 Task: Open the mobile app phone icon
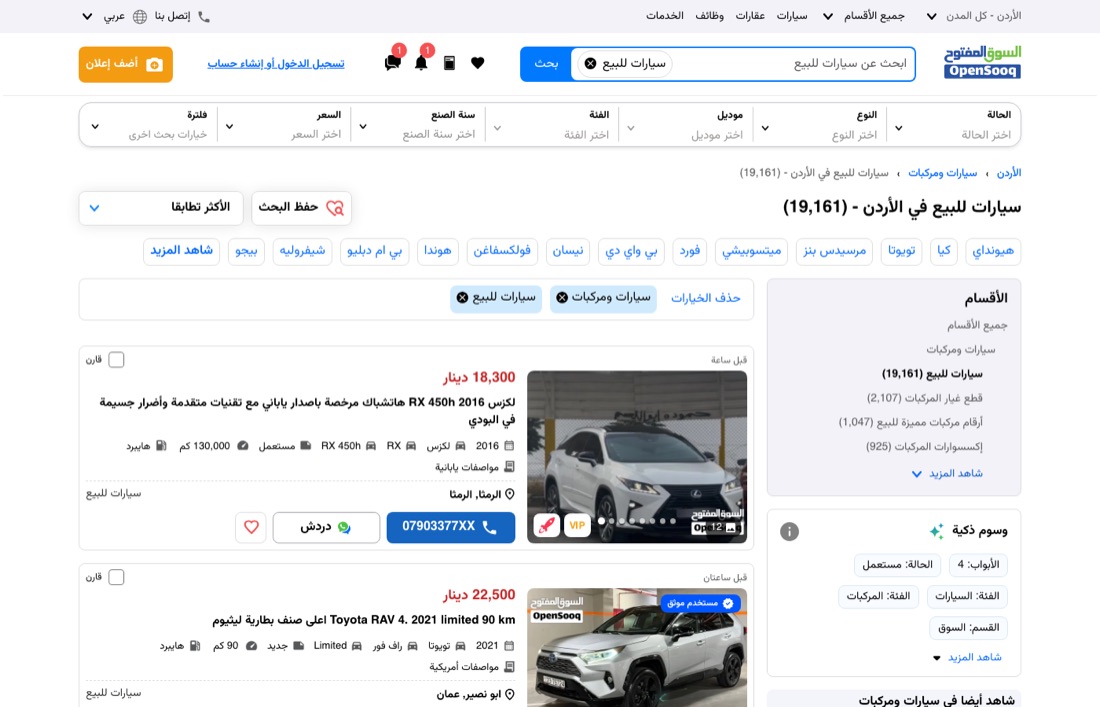[x=450, y=63]
